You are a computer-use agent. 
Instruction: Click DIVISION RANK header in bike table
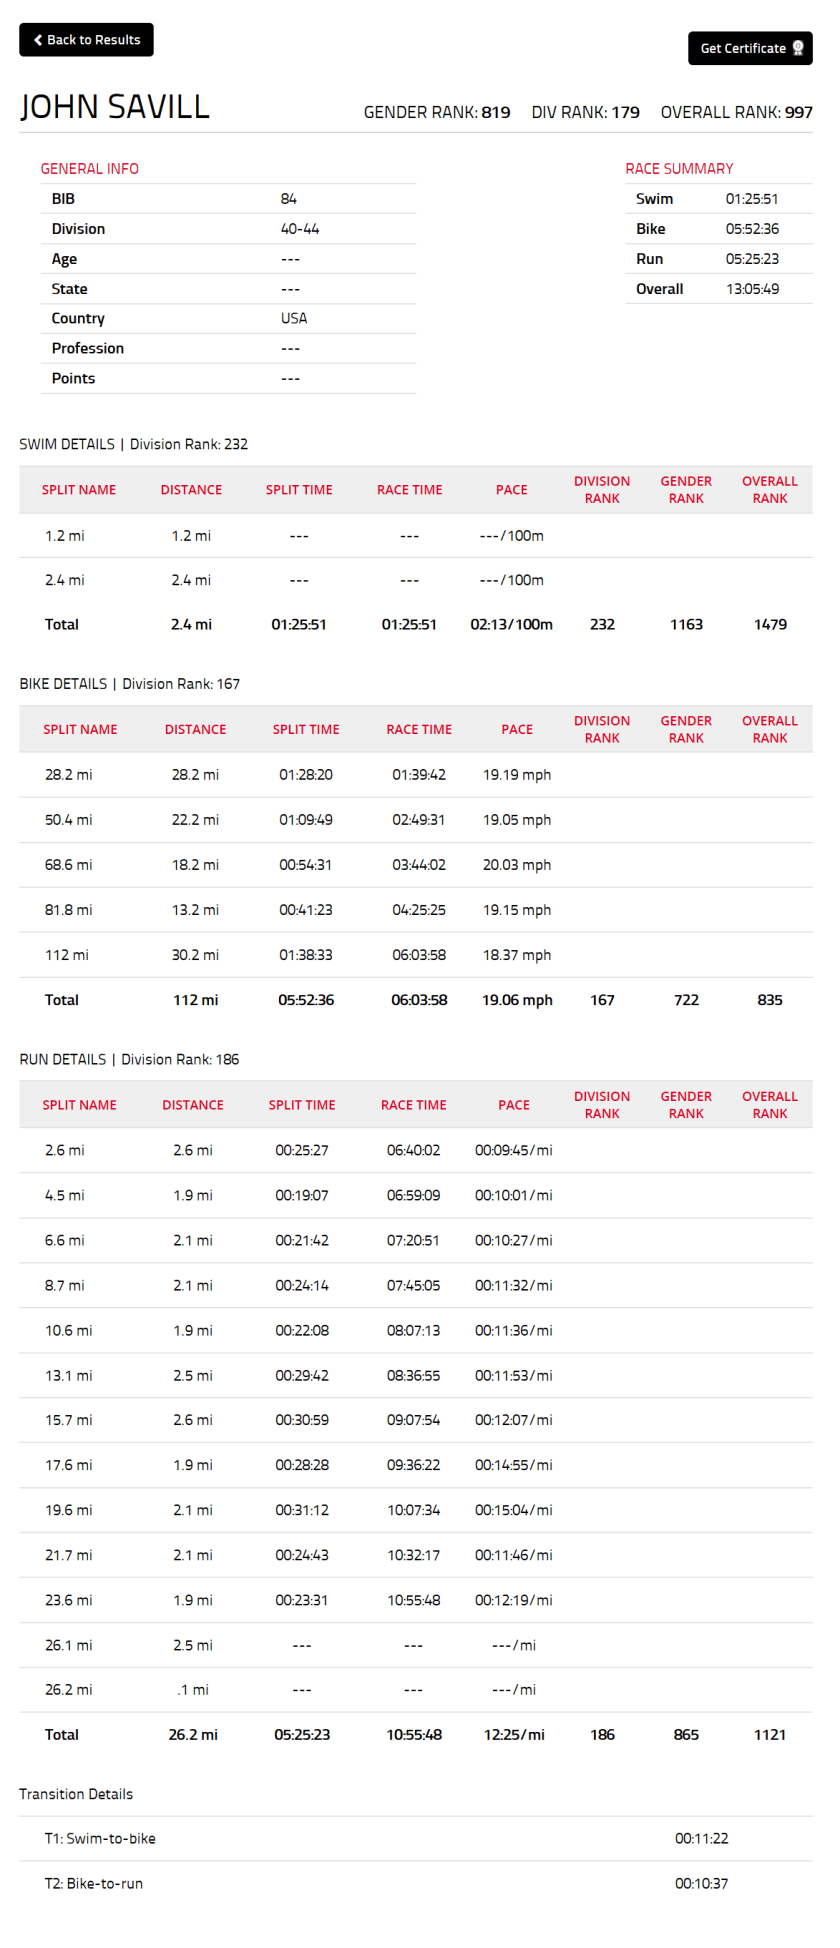click(602, 729)
